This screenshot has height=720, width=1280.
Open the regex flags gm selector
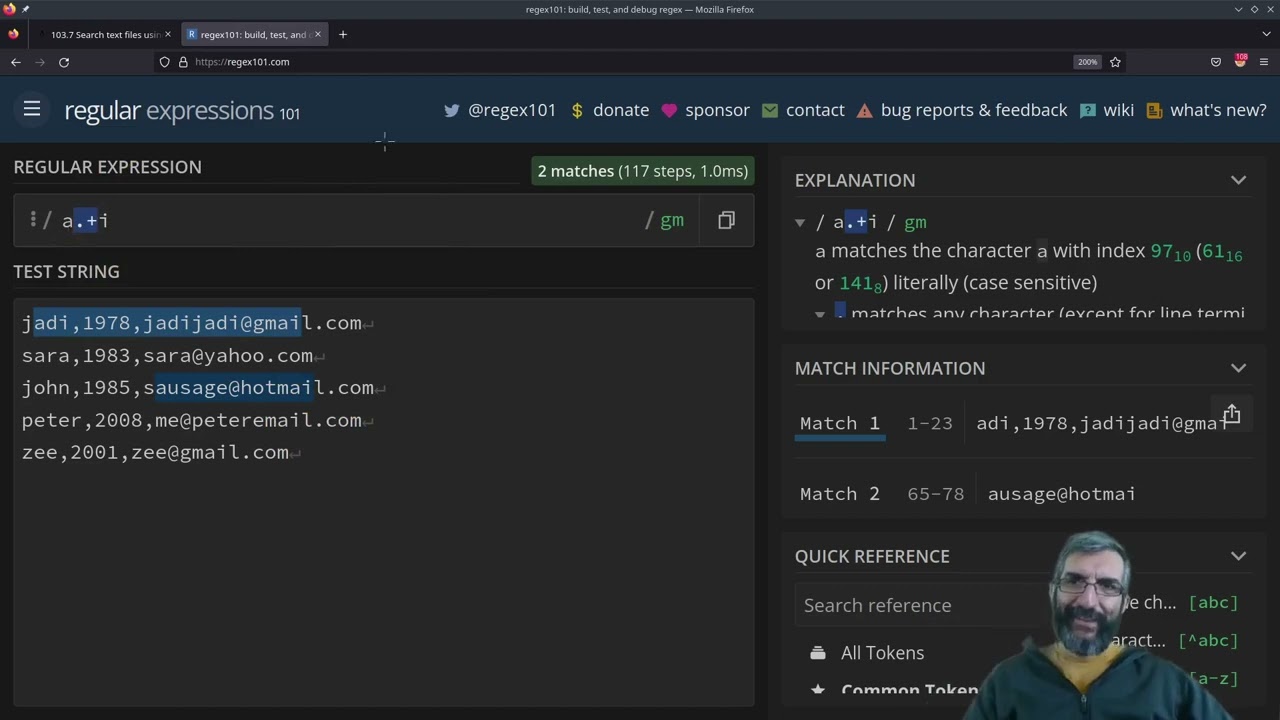click(x=672, y=220)
